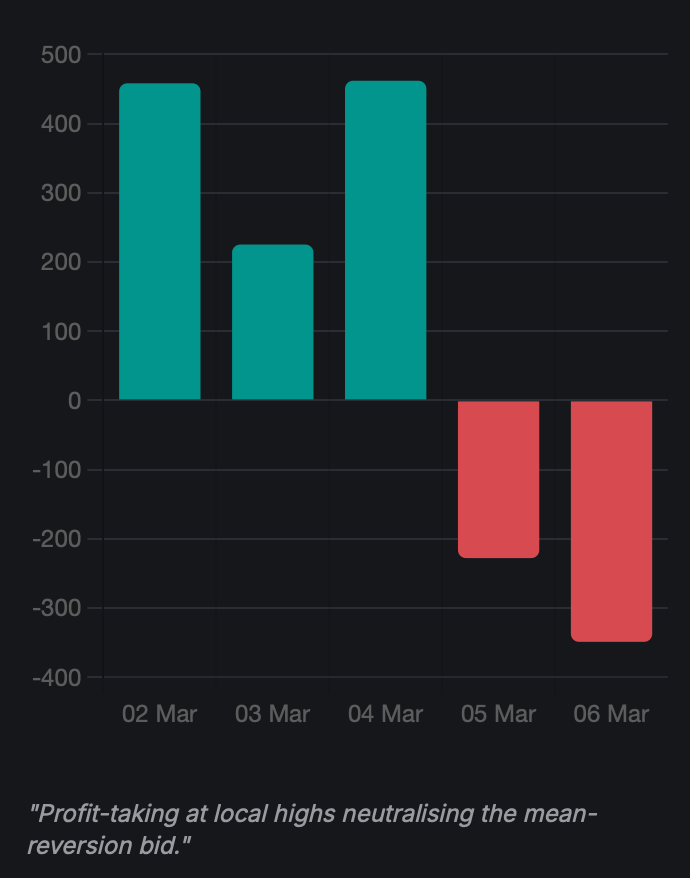Select the -100 y-axis tick label

(x=57, y=470)
